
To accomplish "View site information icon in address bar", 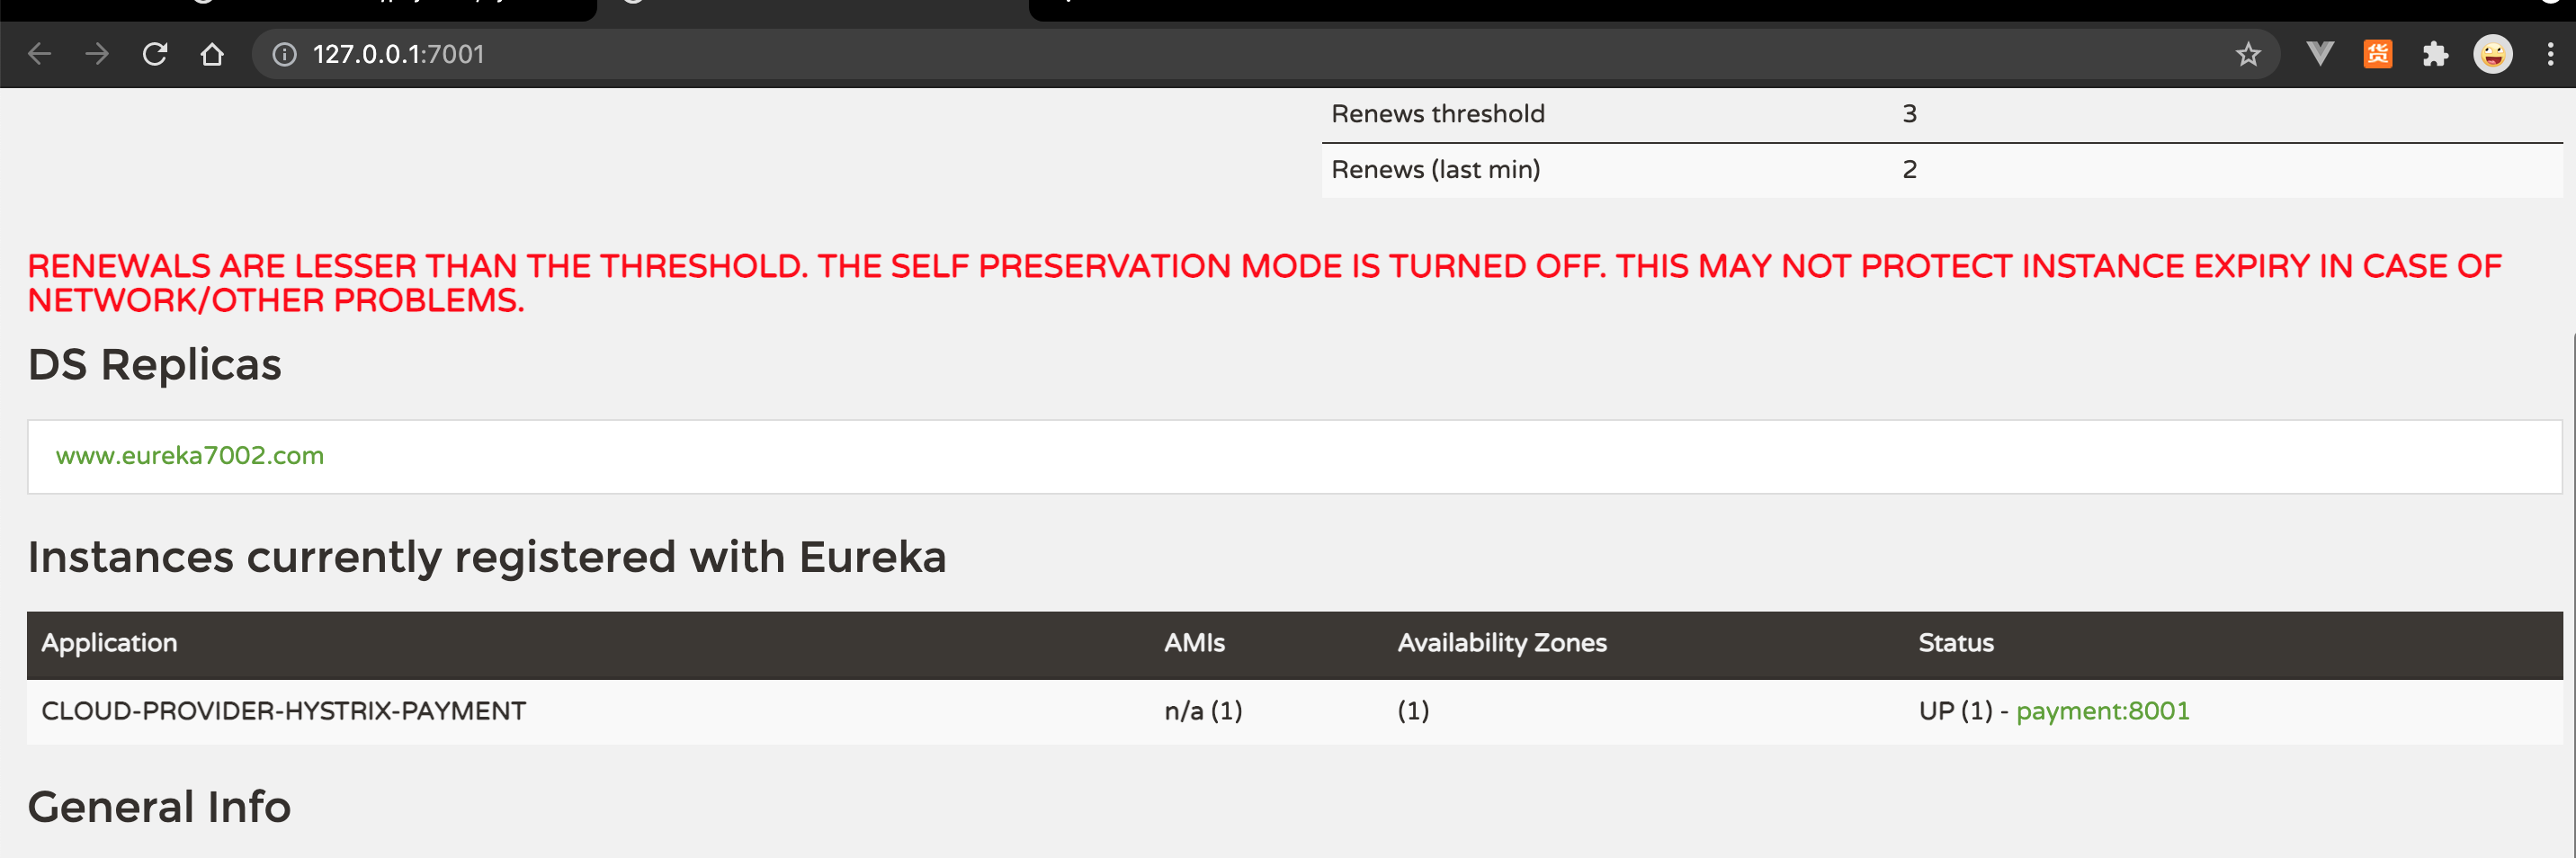I will pyautogui.click(x=285, y=54).
